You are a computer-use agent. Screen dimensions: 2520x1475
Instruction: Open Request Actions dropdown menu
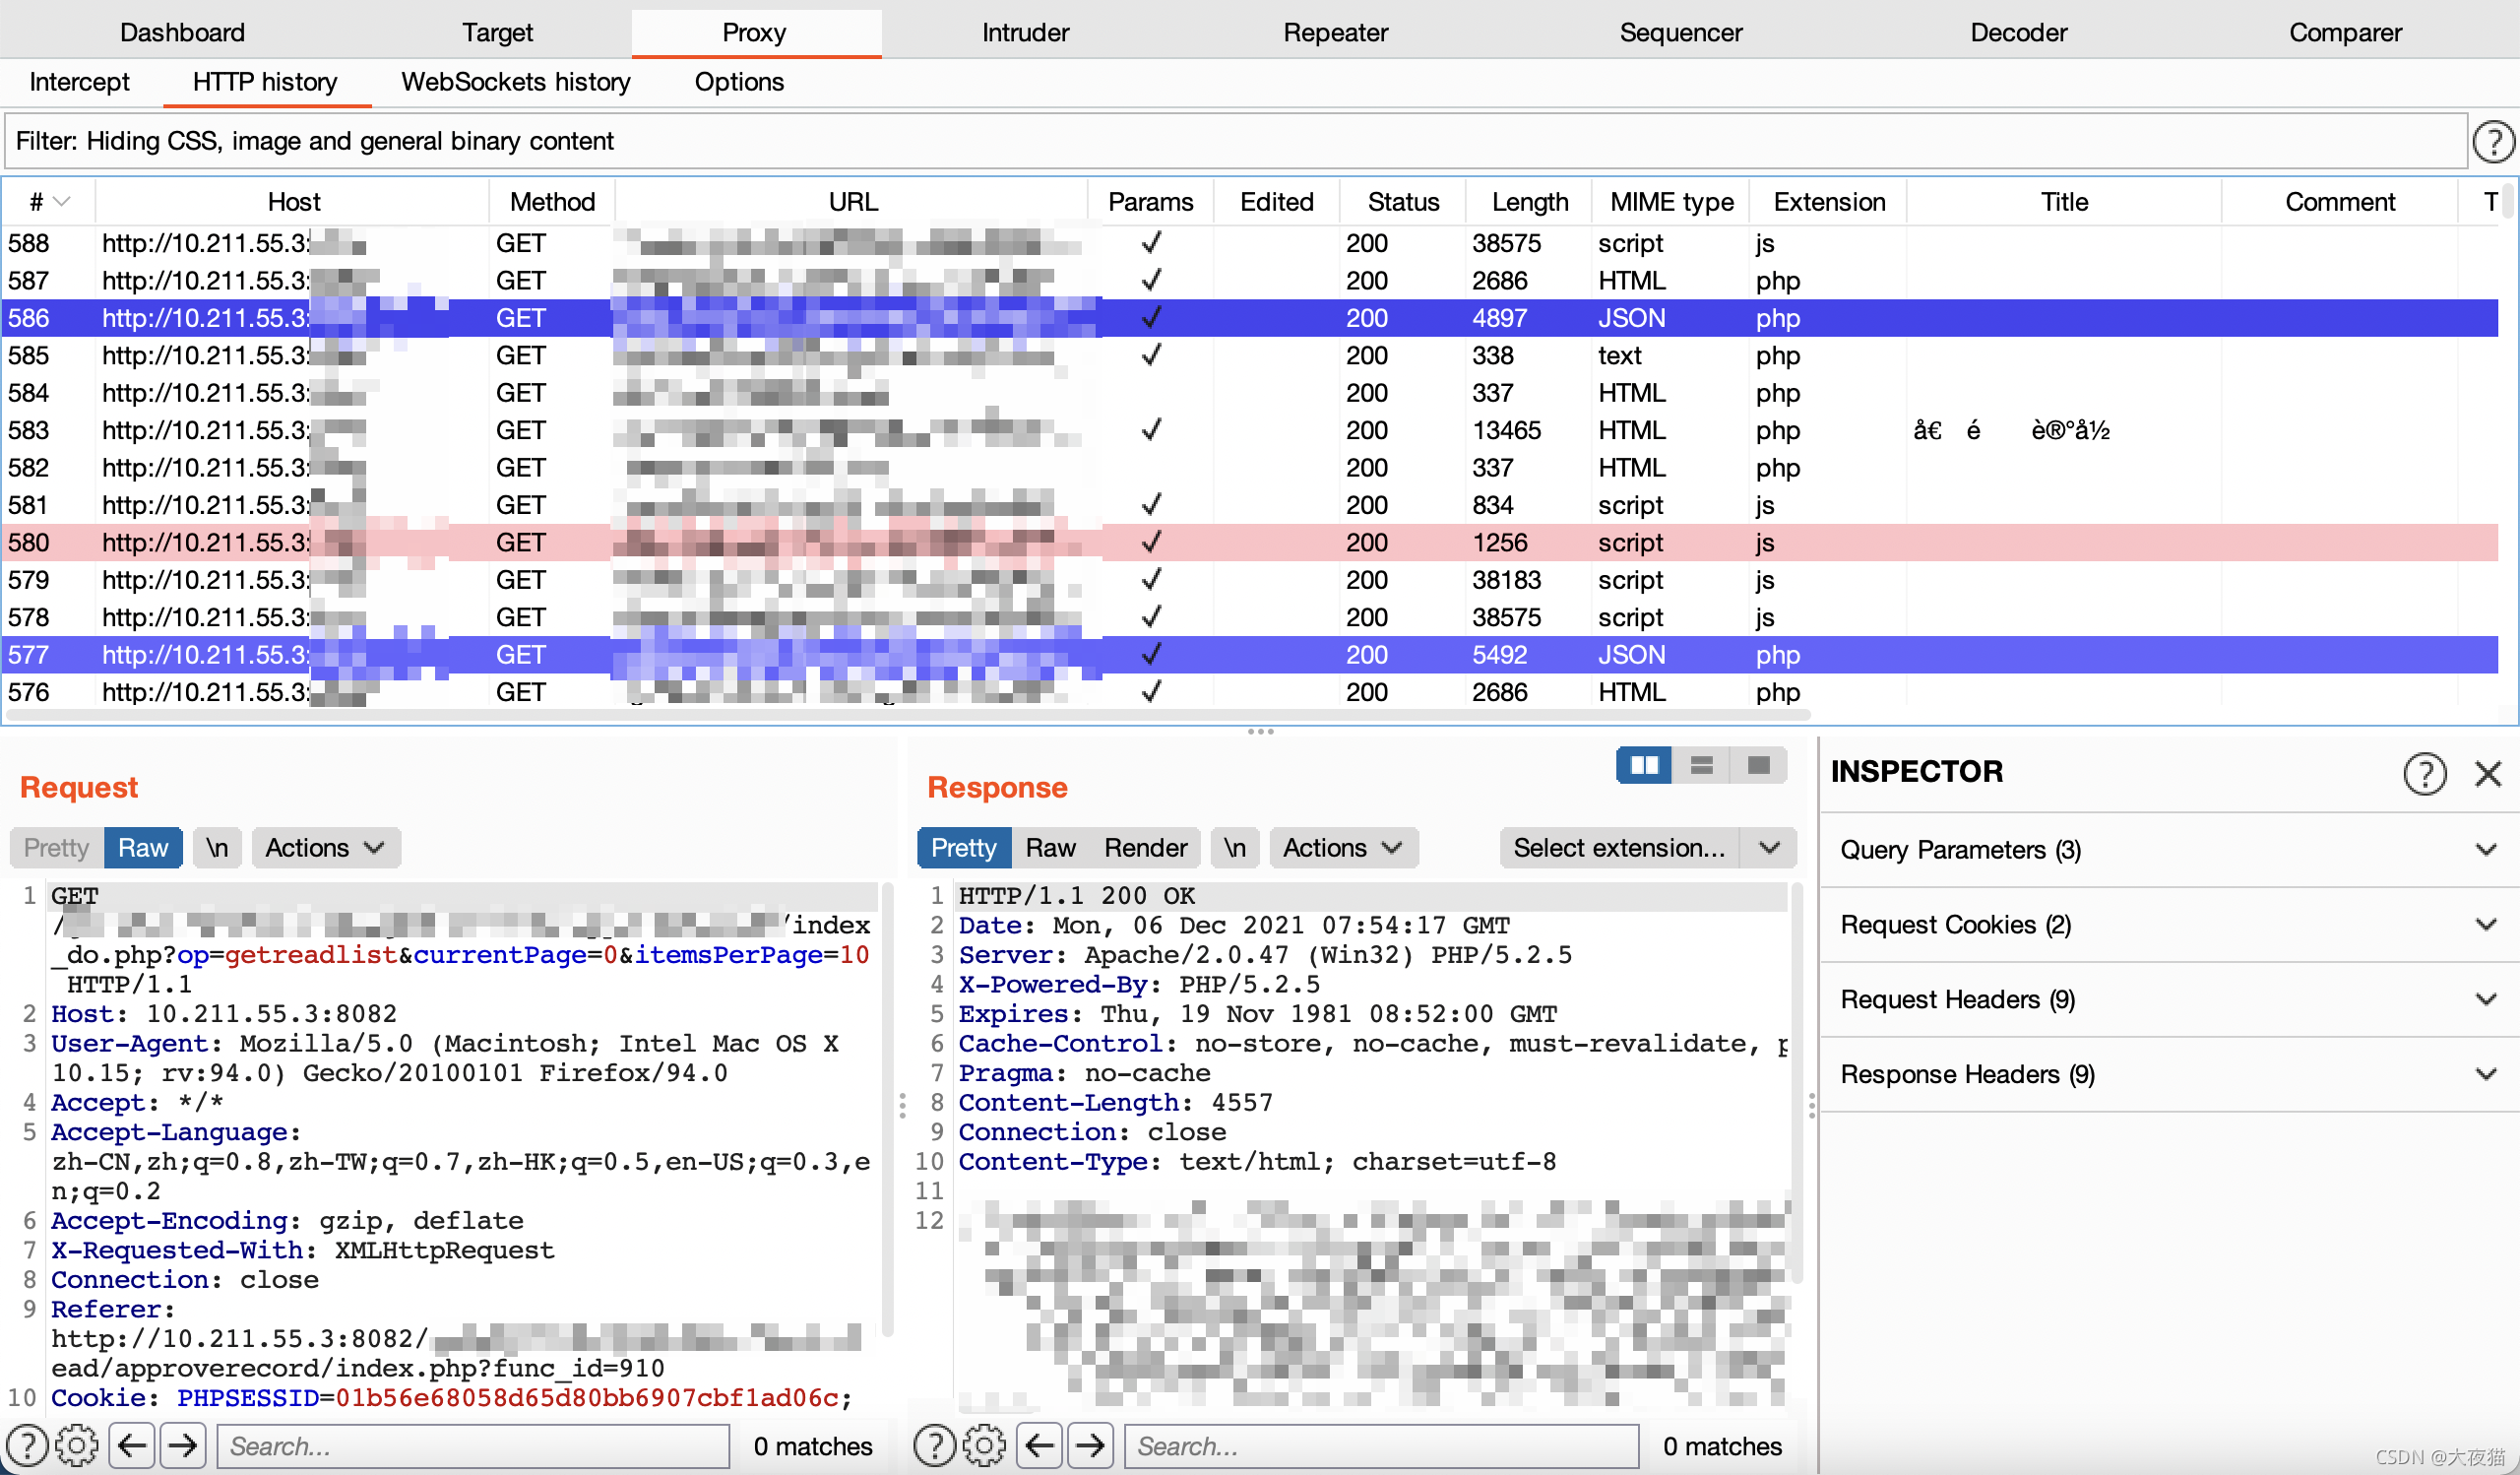pos(325,848)
